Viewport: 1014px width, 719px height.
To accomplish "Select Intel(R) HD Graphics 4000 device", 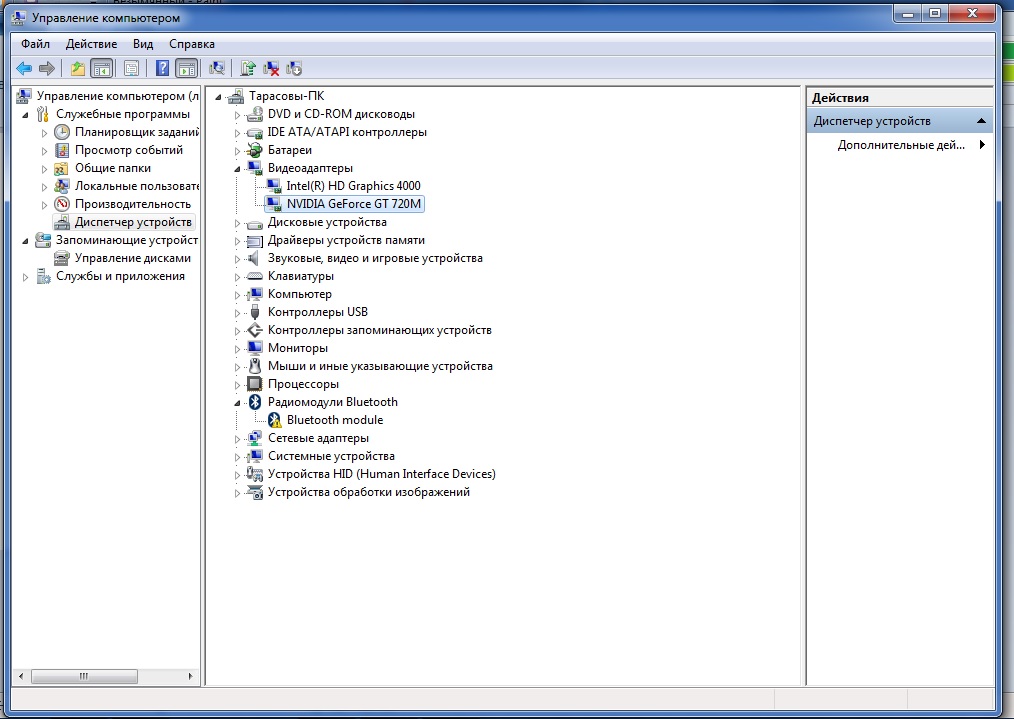I will (353, 186).
